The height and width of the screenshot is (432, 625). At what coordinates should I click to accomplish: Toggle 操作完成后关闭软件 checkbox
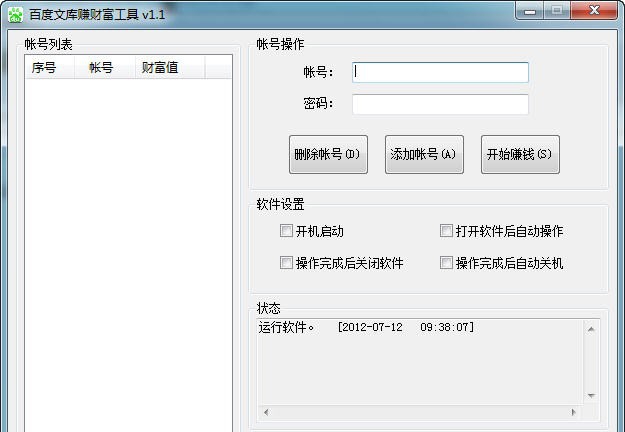(x=286, y=263)
